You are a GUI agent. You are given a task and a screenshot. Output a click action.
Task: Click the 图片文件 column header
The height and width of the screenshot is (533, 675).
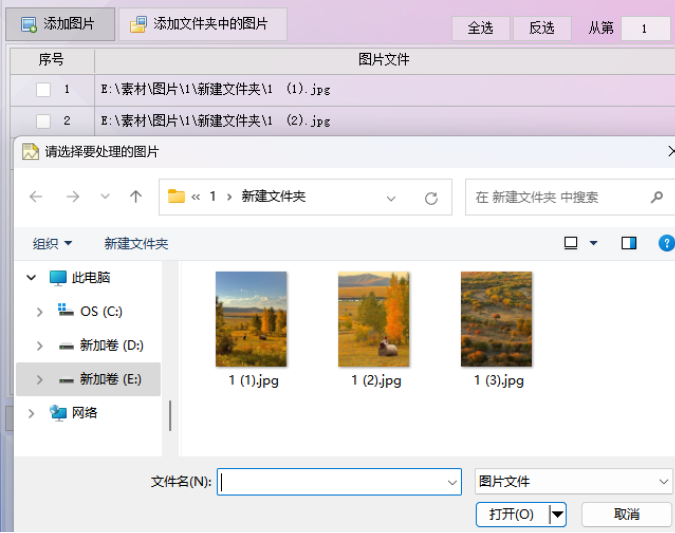click(384, 60)
